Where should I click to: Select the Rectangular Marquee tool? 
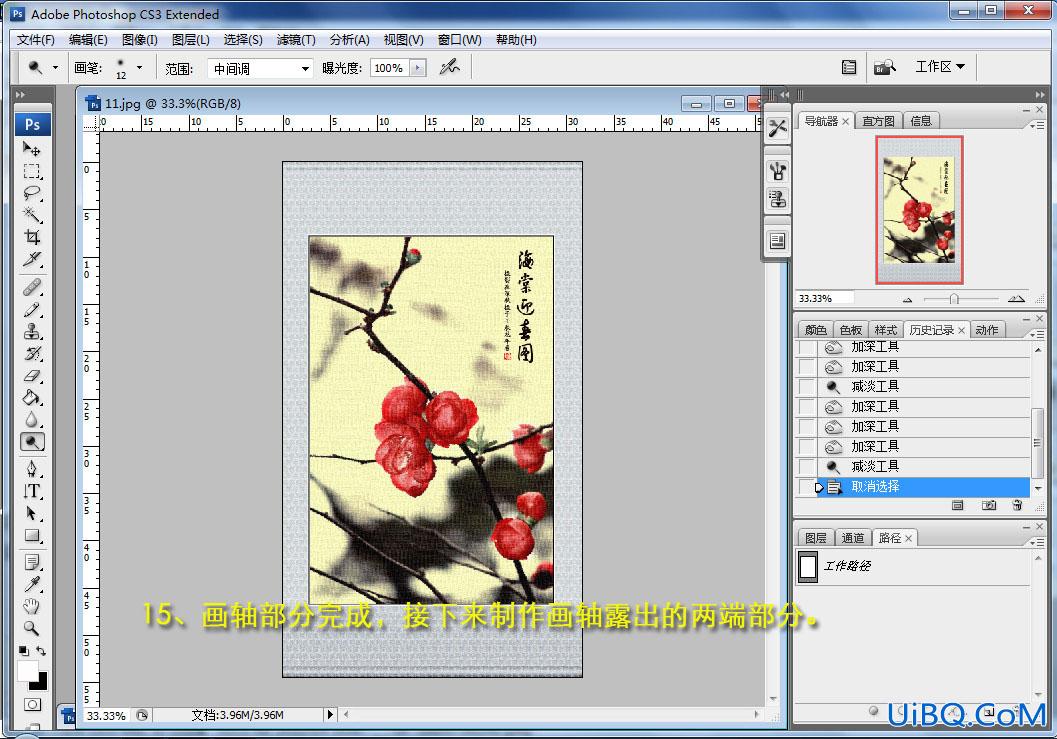tap(32, 171)
